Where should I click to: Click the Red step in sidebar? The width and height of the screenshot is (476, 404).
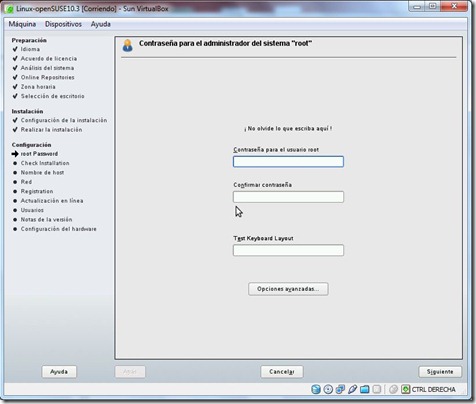[x=26, y=182]
